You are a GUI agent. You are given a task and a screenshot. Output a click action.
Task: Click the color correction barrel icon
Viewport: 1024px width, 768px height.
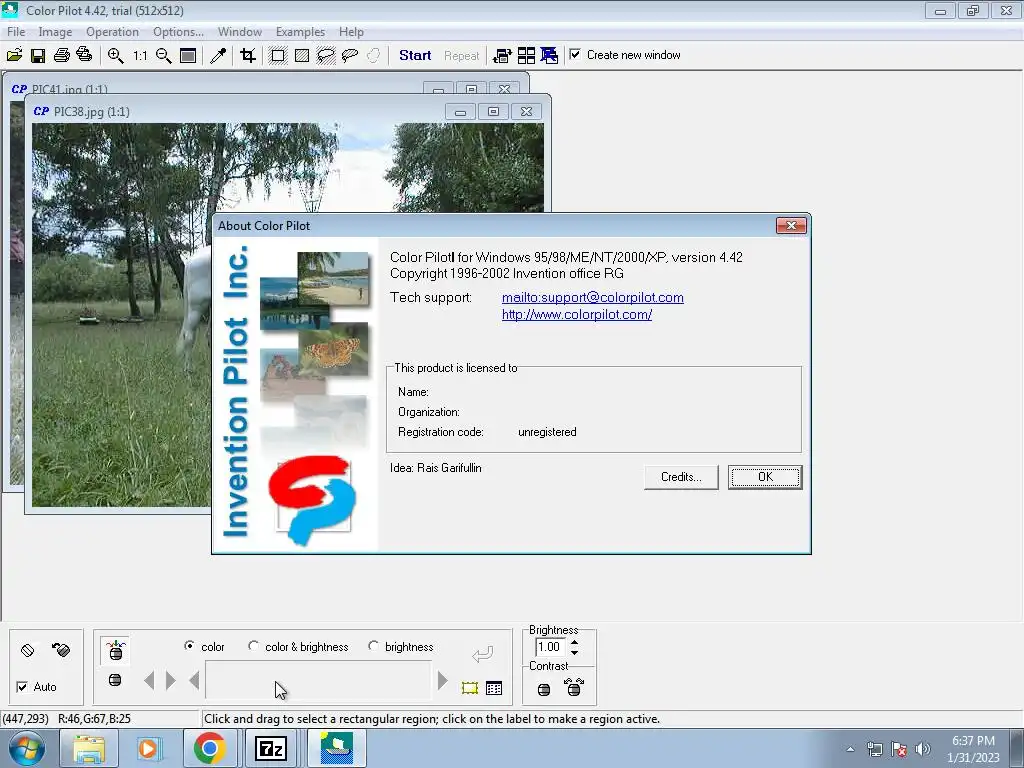(x=116, y=650)
